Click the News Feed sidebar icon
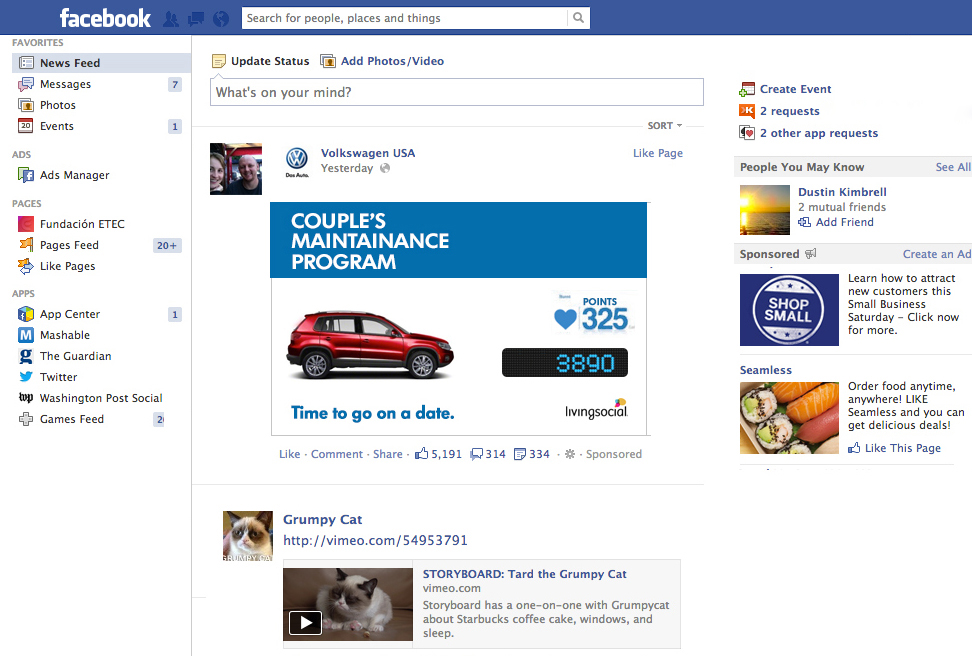Viewport: 972px width, 656px height. coord(26,63)
